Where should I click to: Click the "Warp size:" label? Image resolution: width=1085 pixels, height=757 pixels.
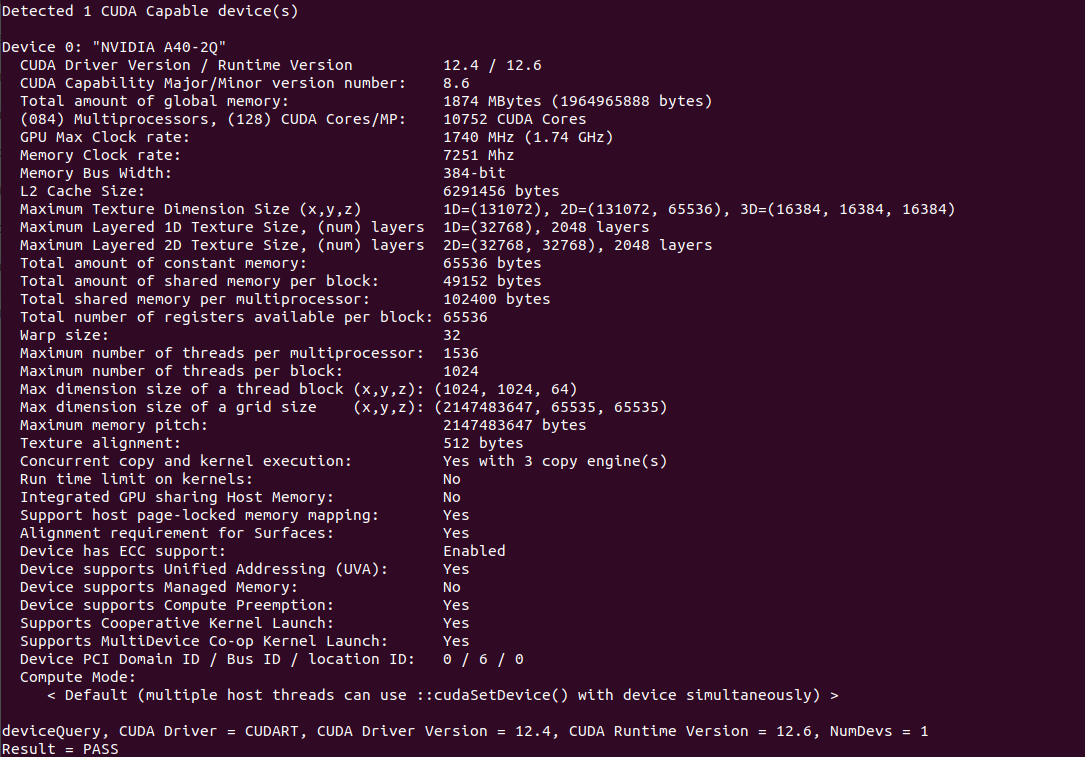(x=65, y=335)
